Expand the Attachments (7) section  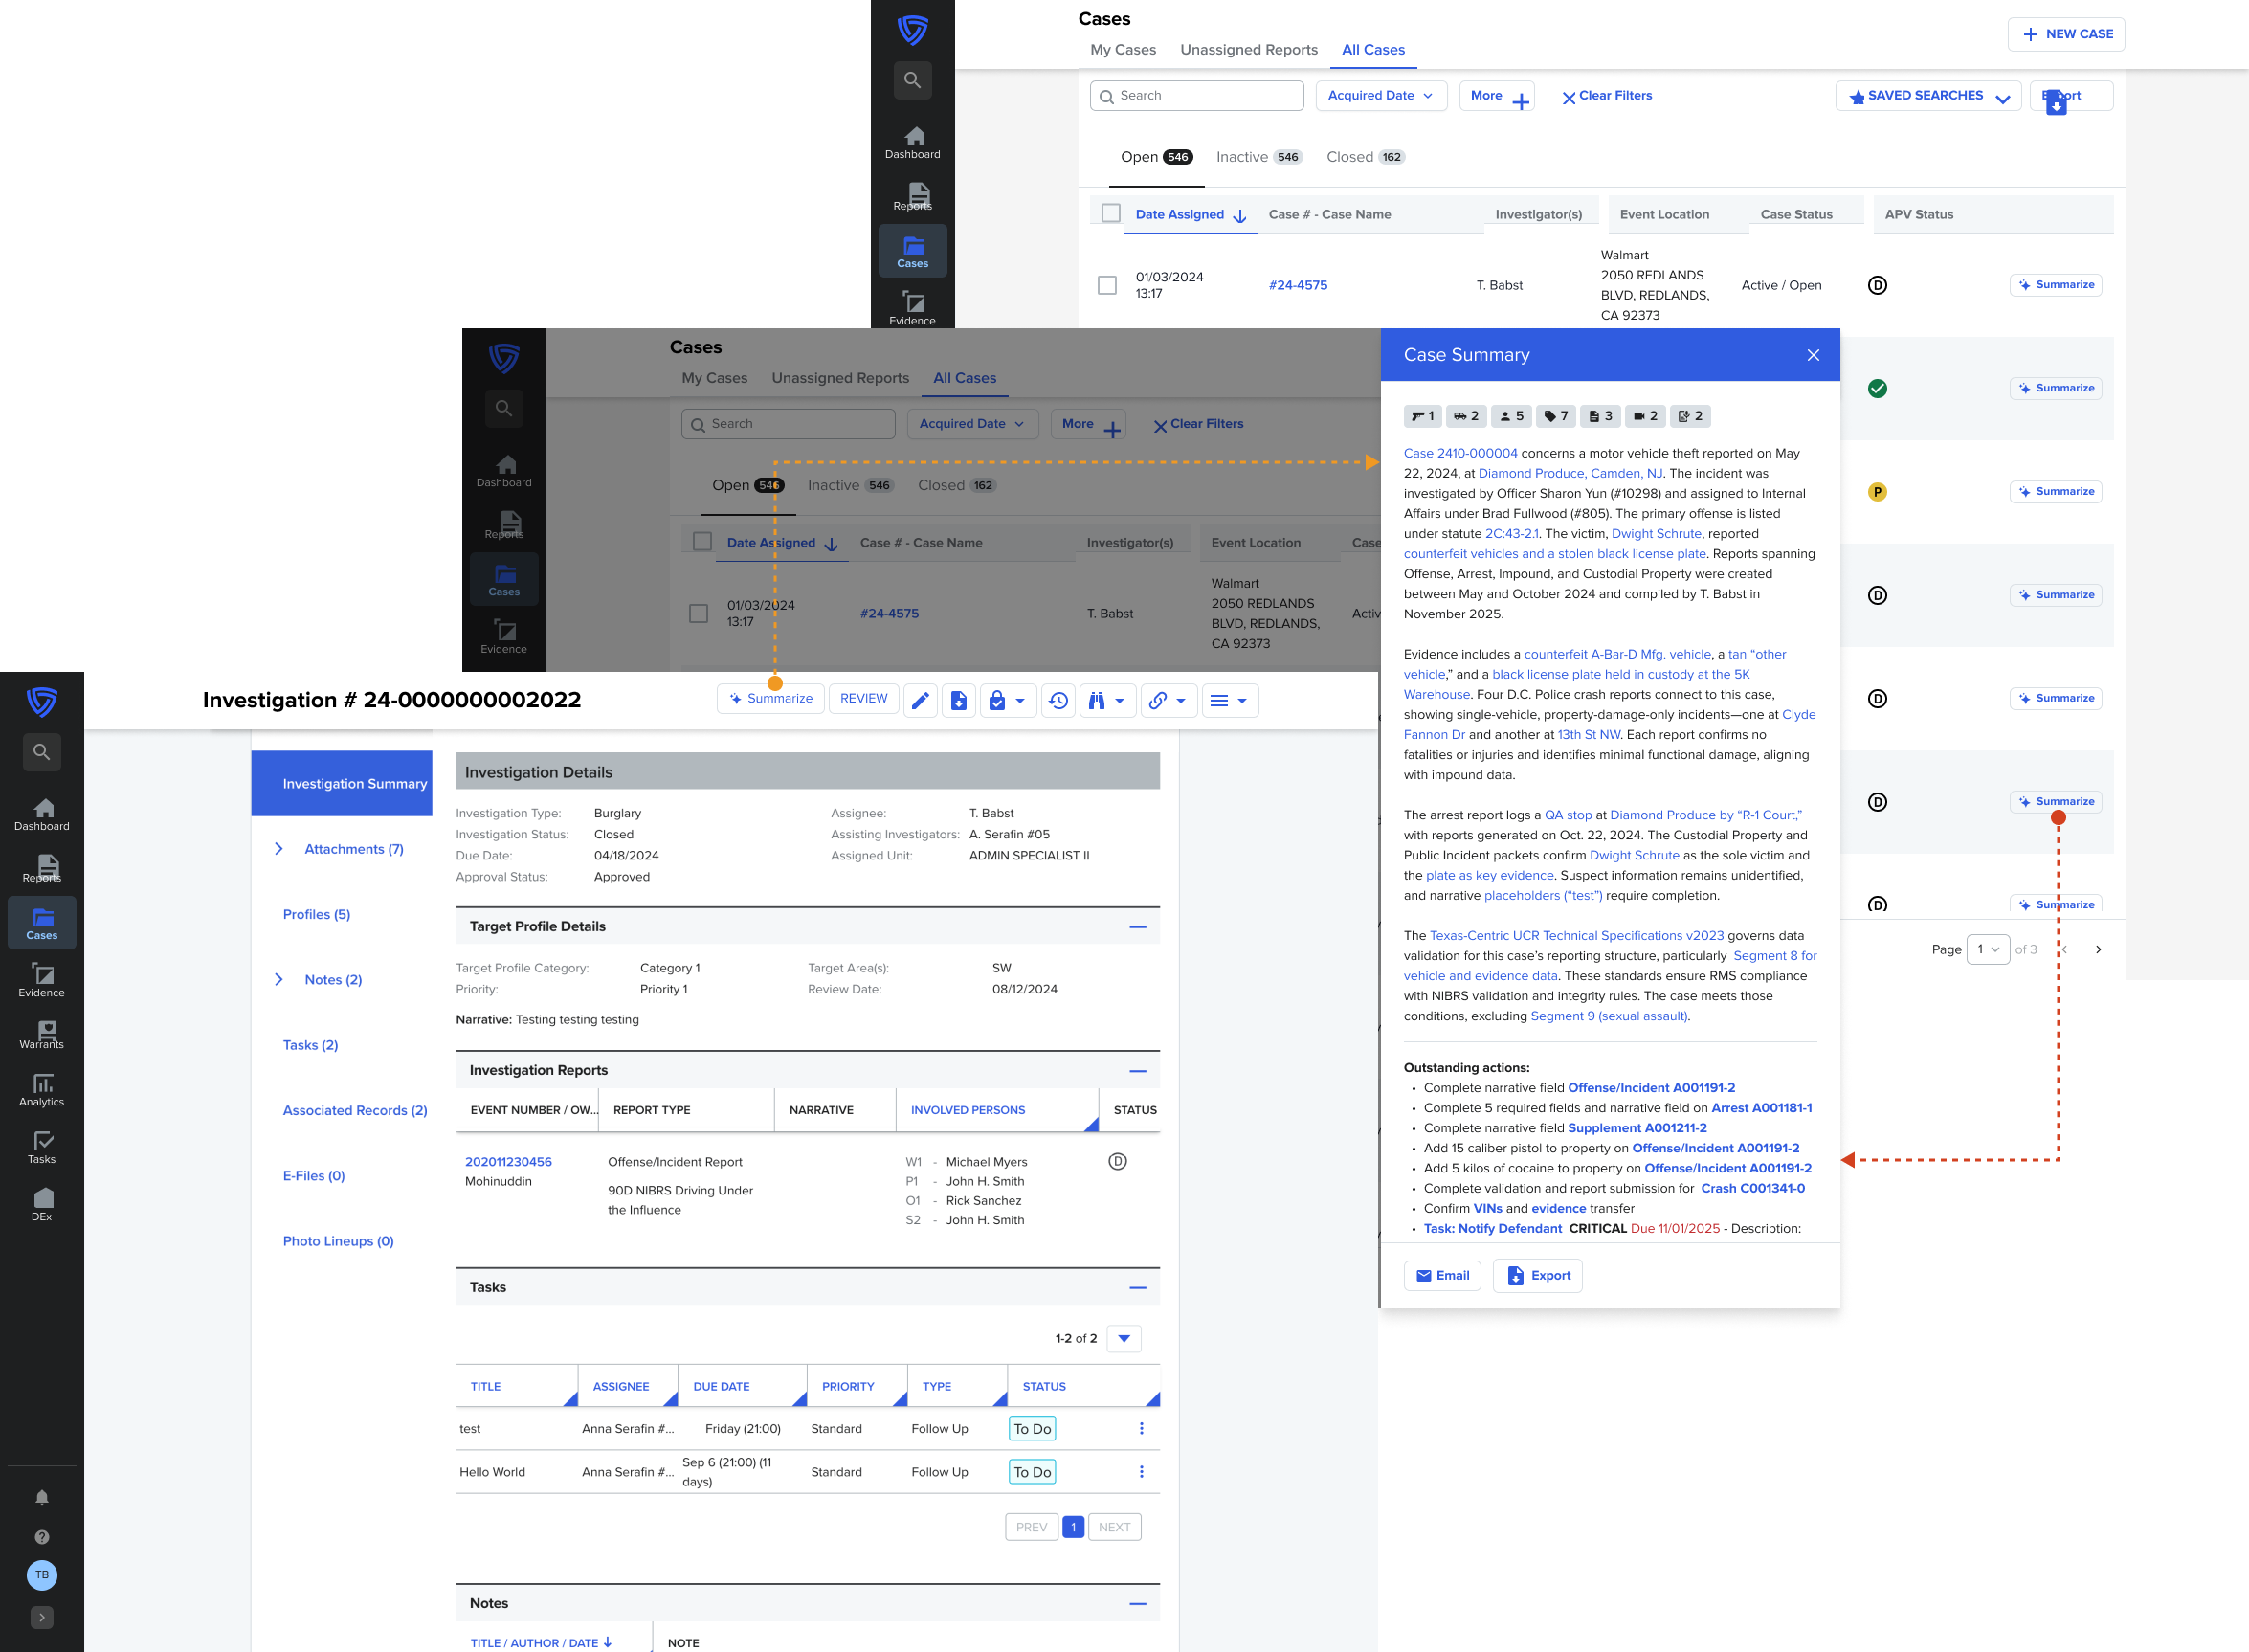279,849
